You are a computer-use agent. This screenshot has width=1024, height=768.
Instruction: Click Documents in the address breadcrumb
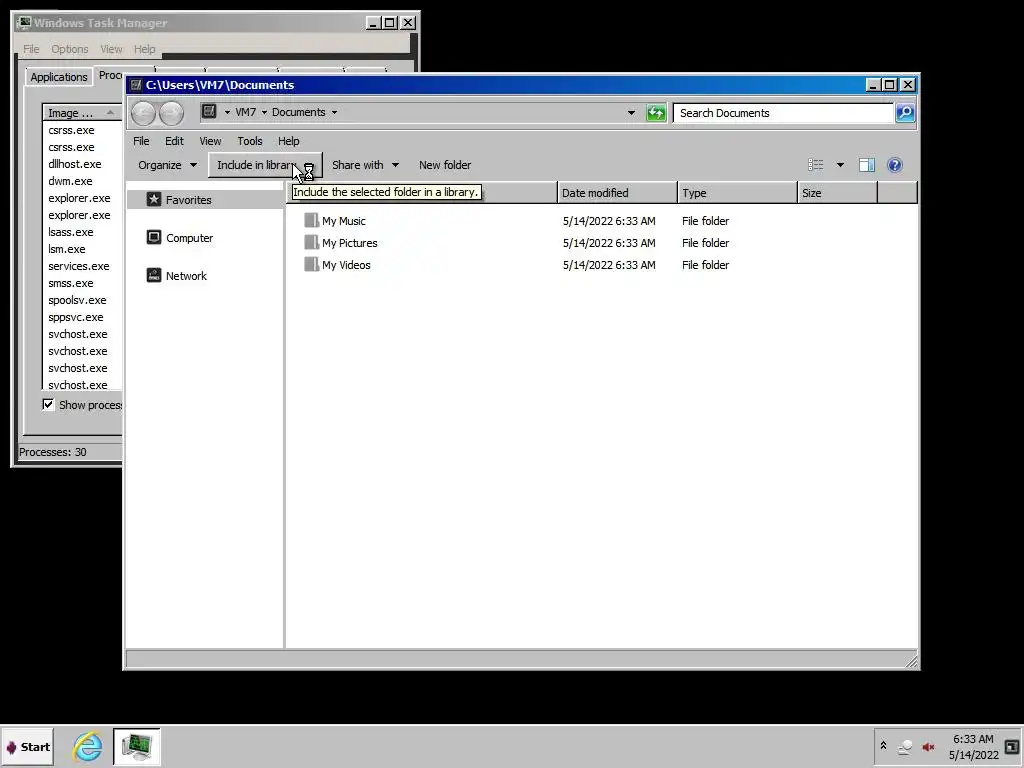298,112
